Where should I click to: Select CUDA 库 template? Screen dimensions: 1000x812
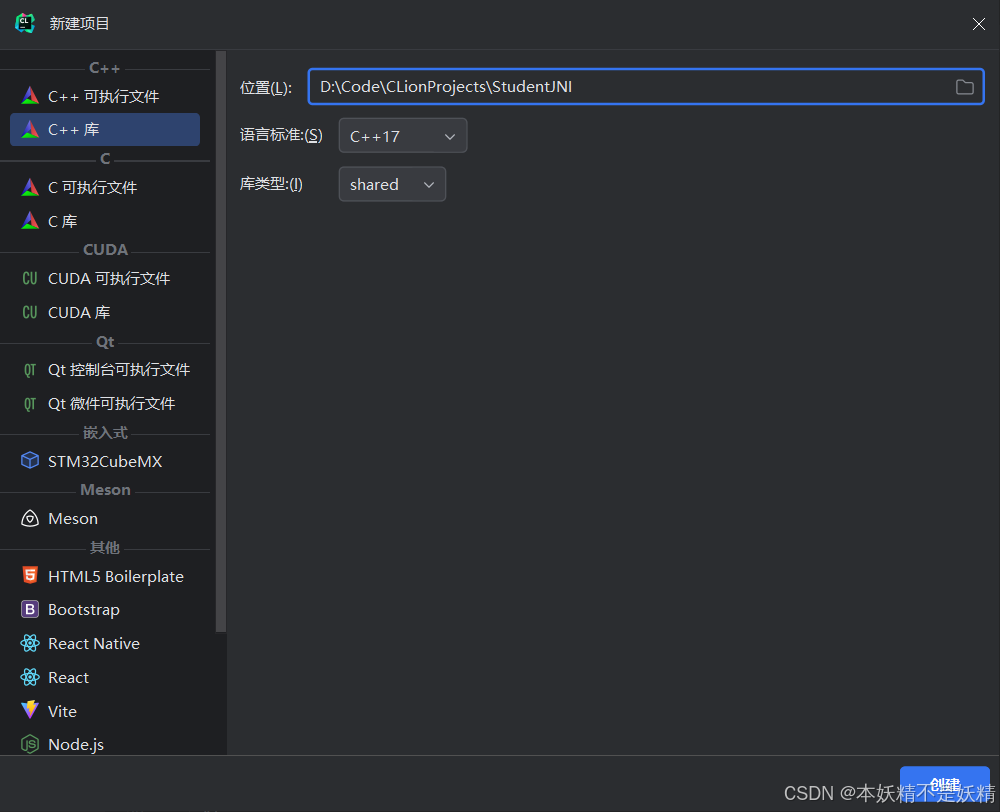point(105,313)
